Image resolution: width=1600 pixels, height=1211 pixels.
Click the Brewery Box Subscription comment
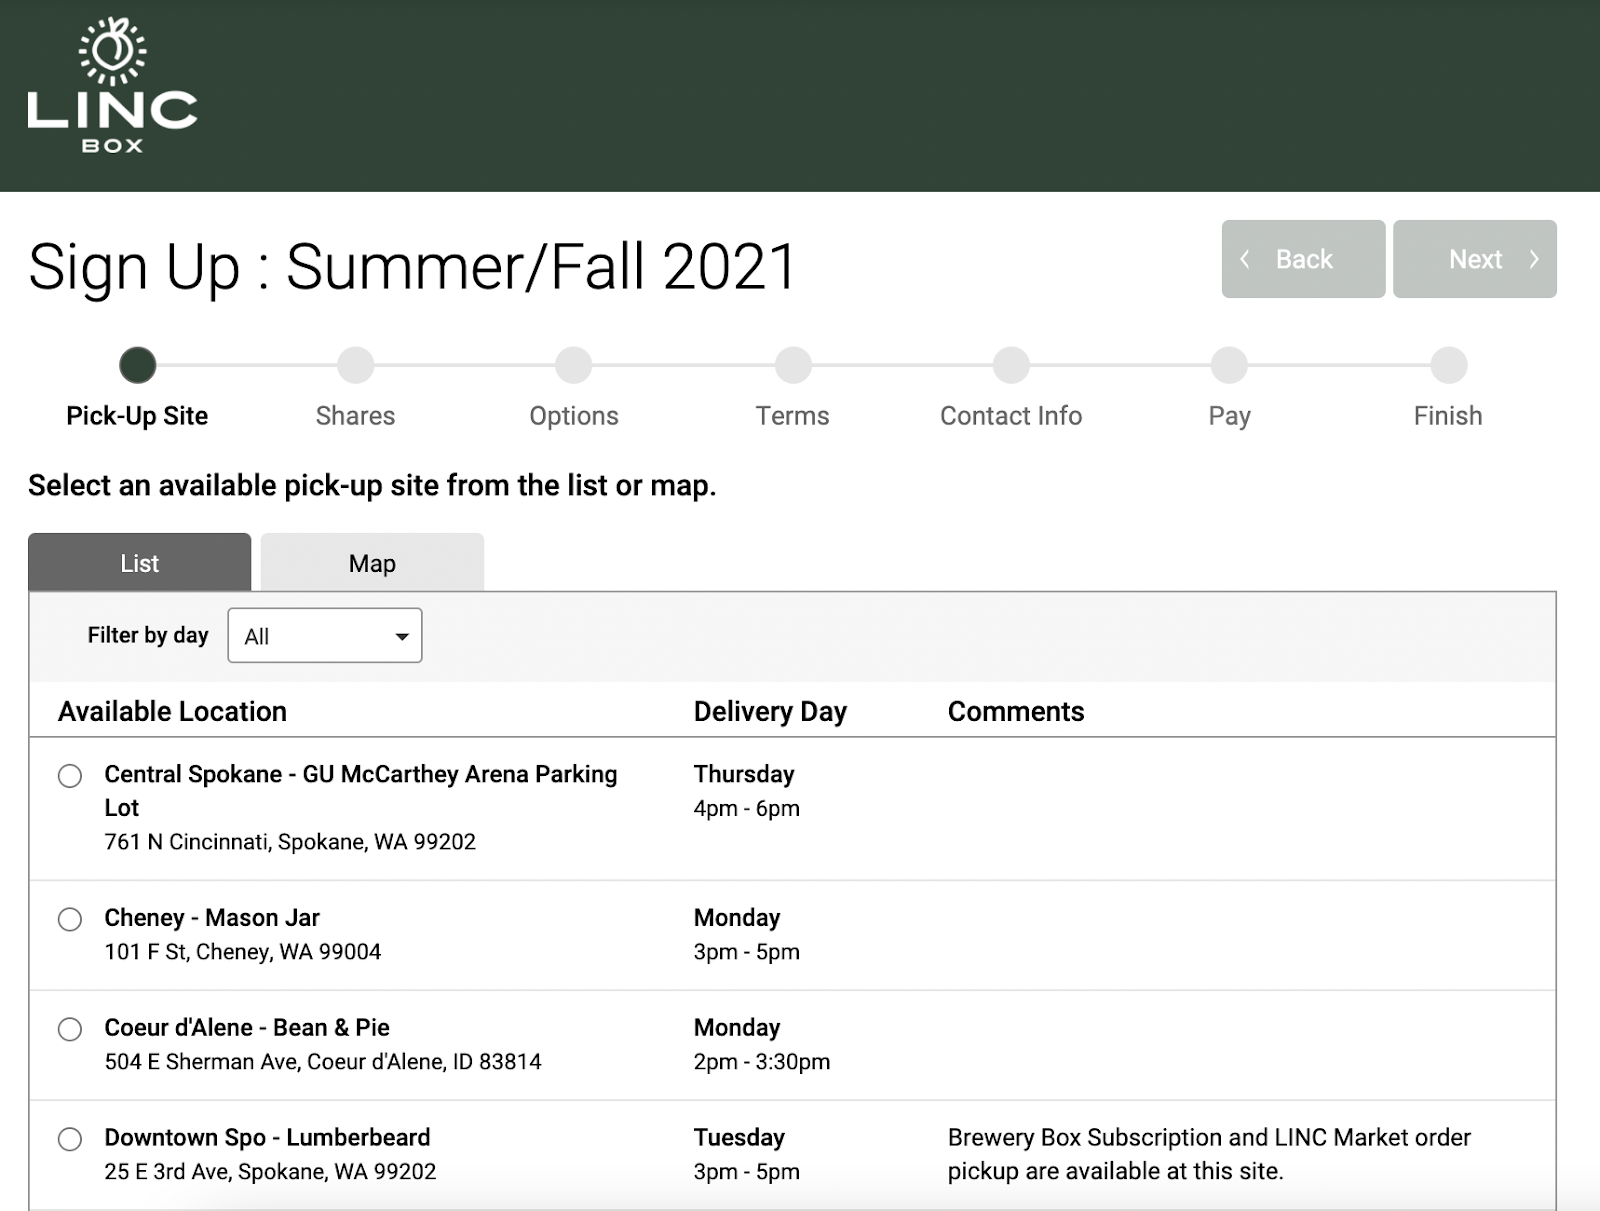point(1209,1154)
